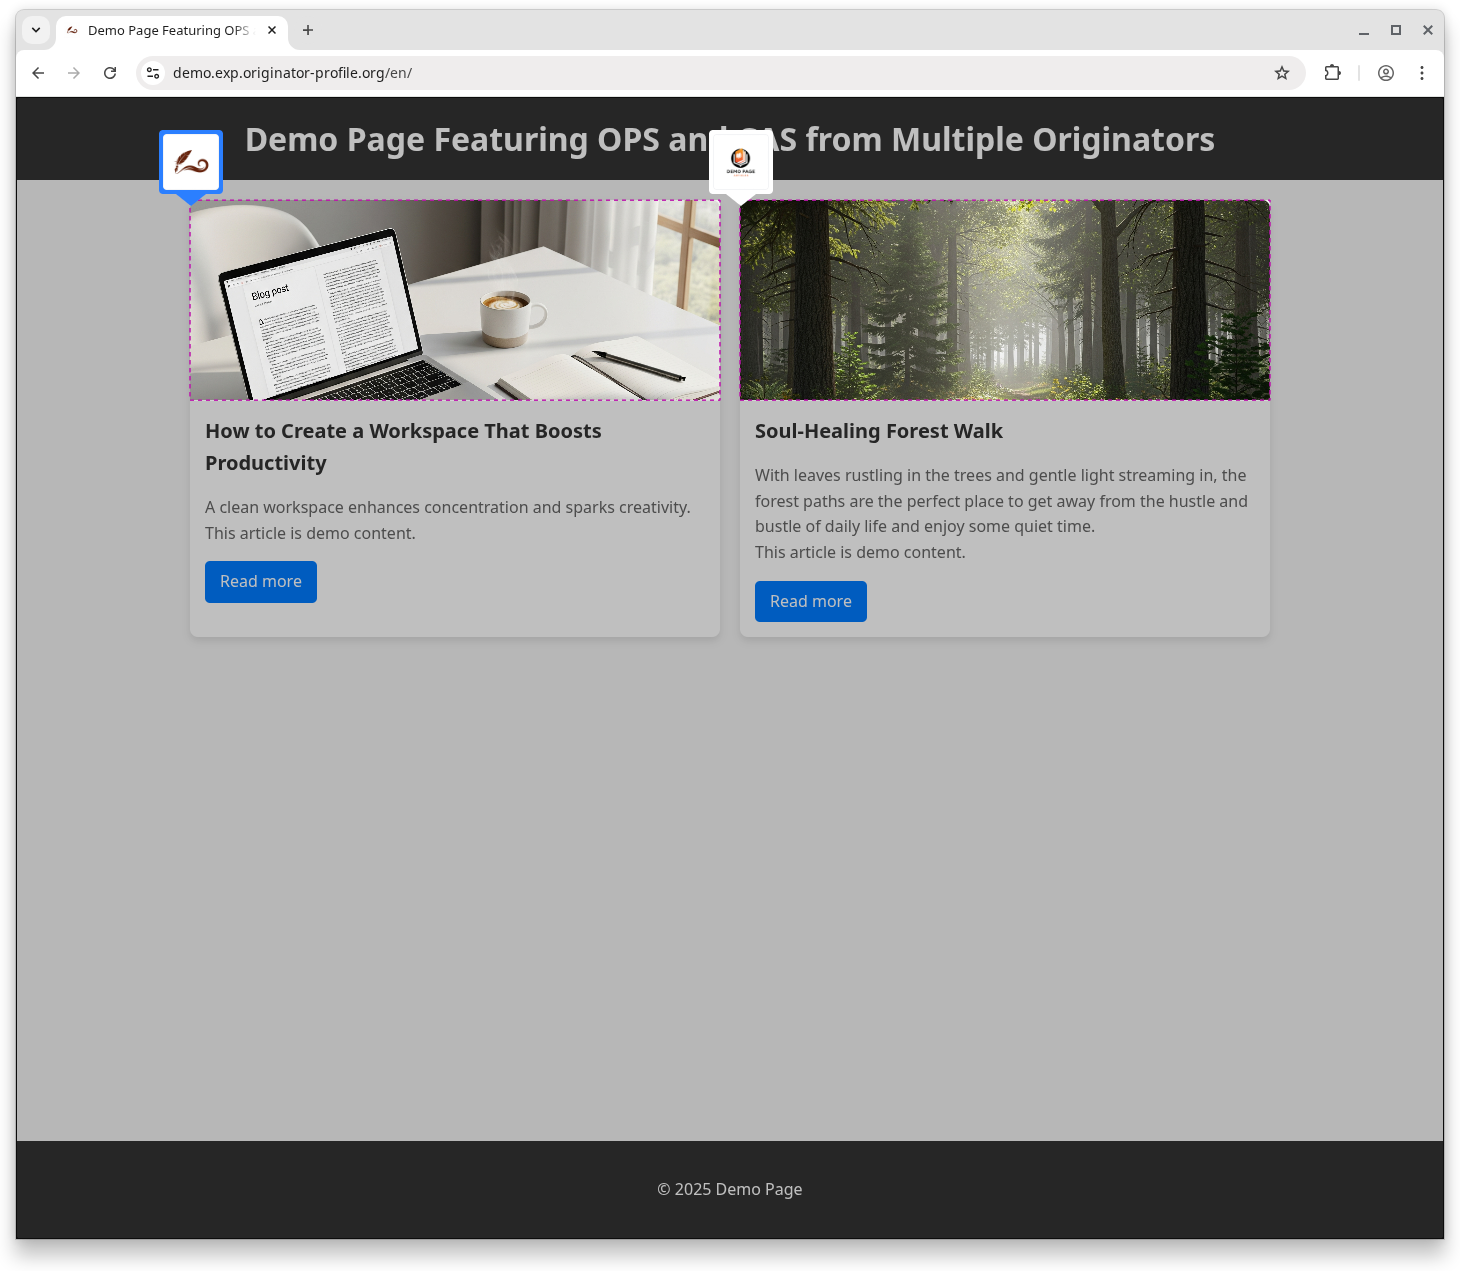The image size is (1460, 1271).
Task: Click the laptop workspace article image
Action: tap(455, 300)
